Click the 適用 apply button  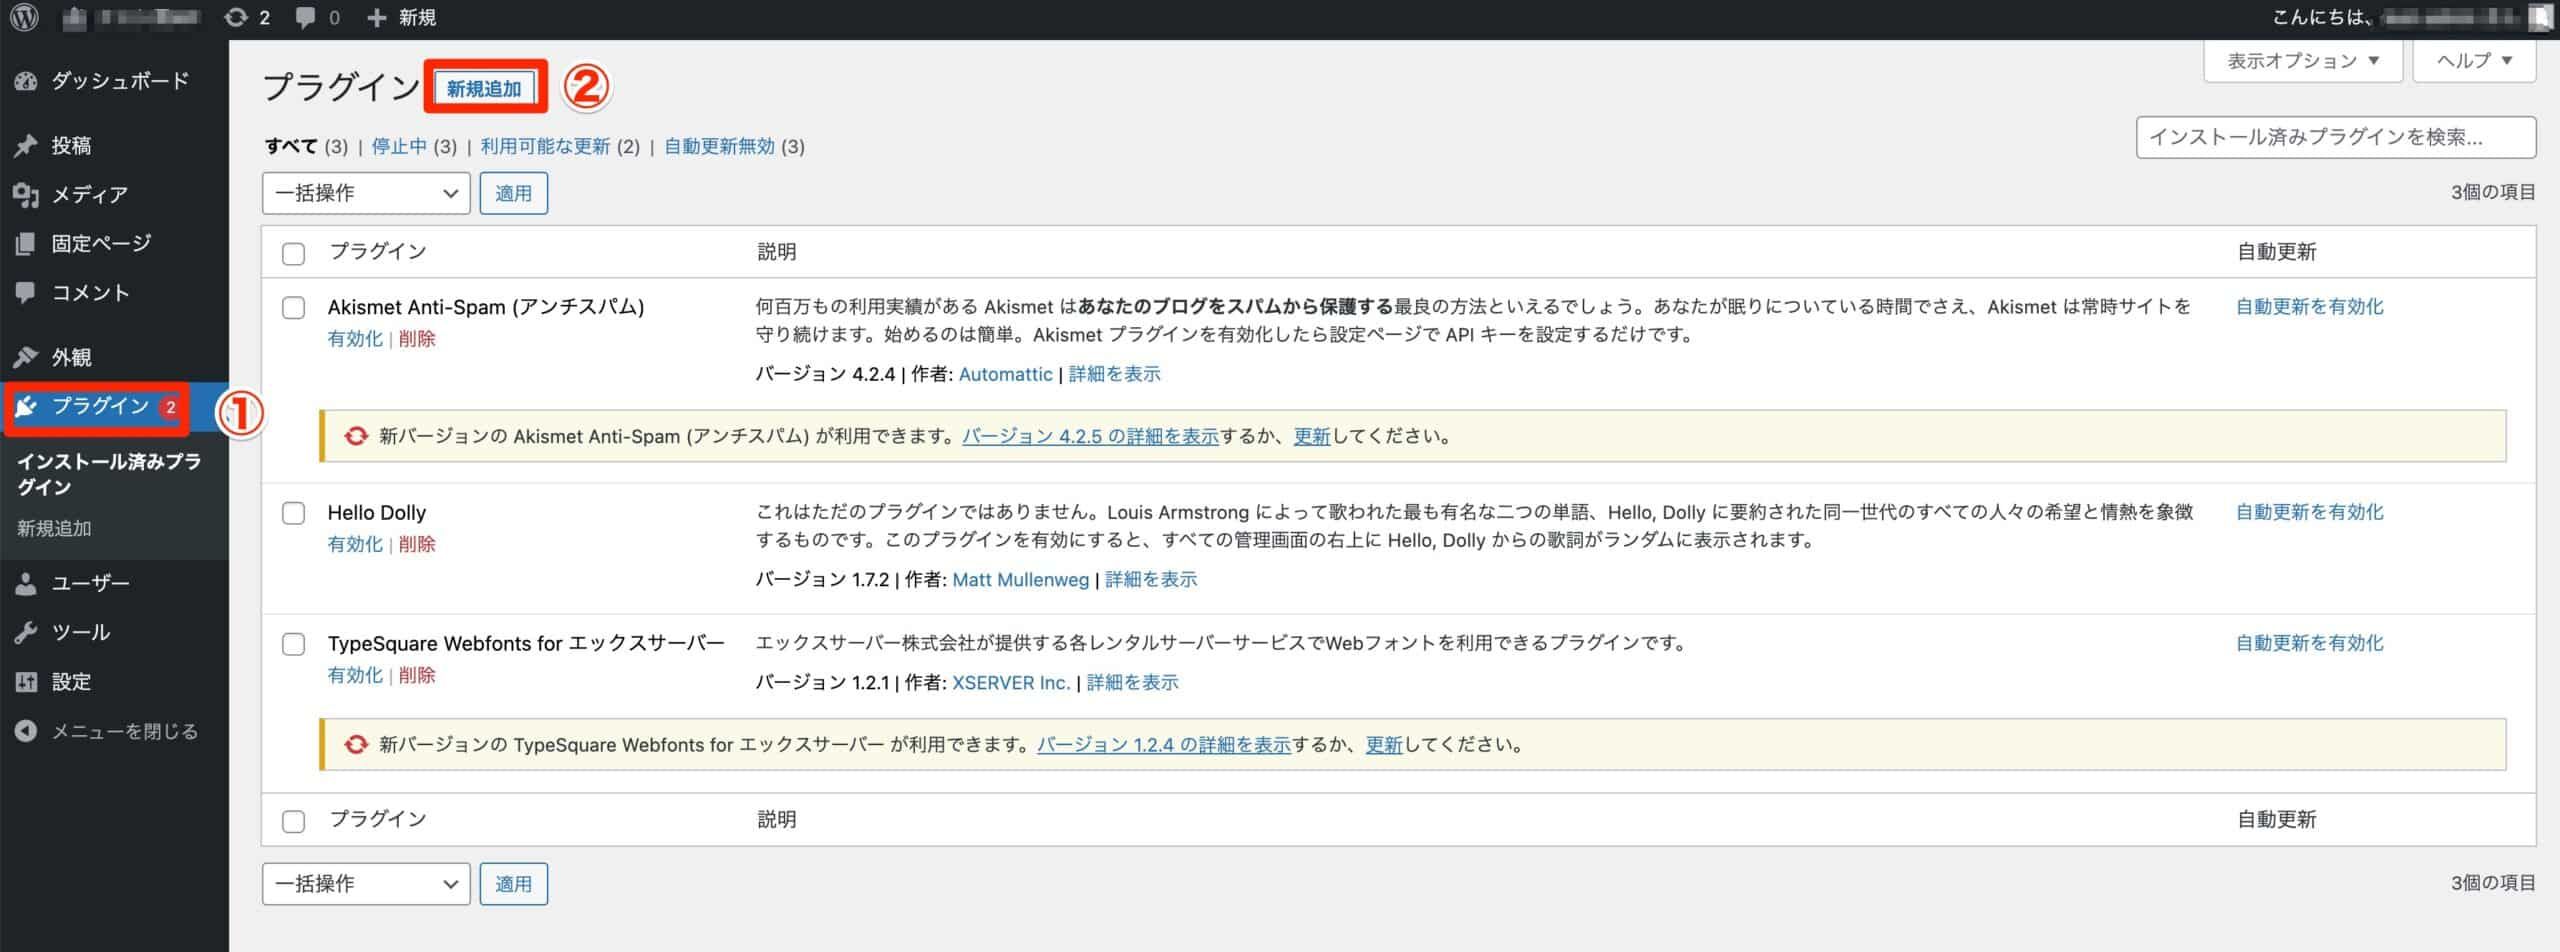[x=514, y=192]
